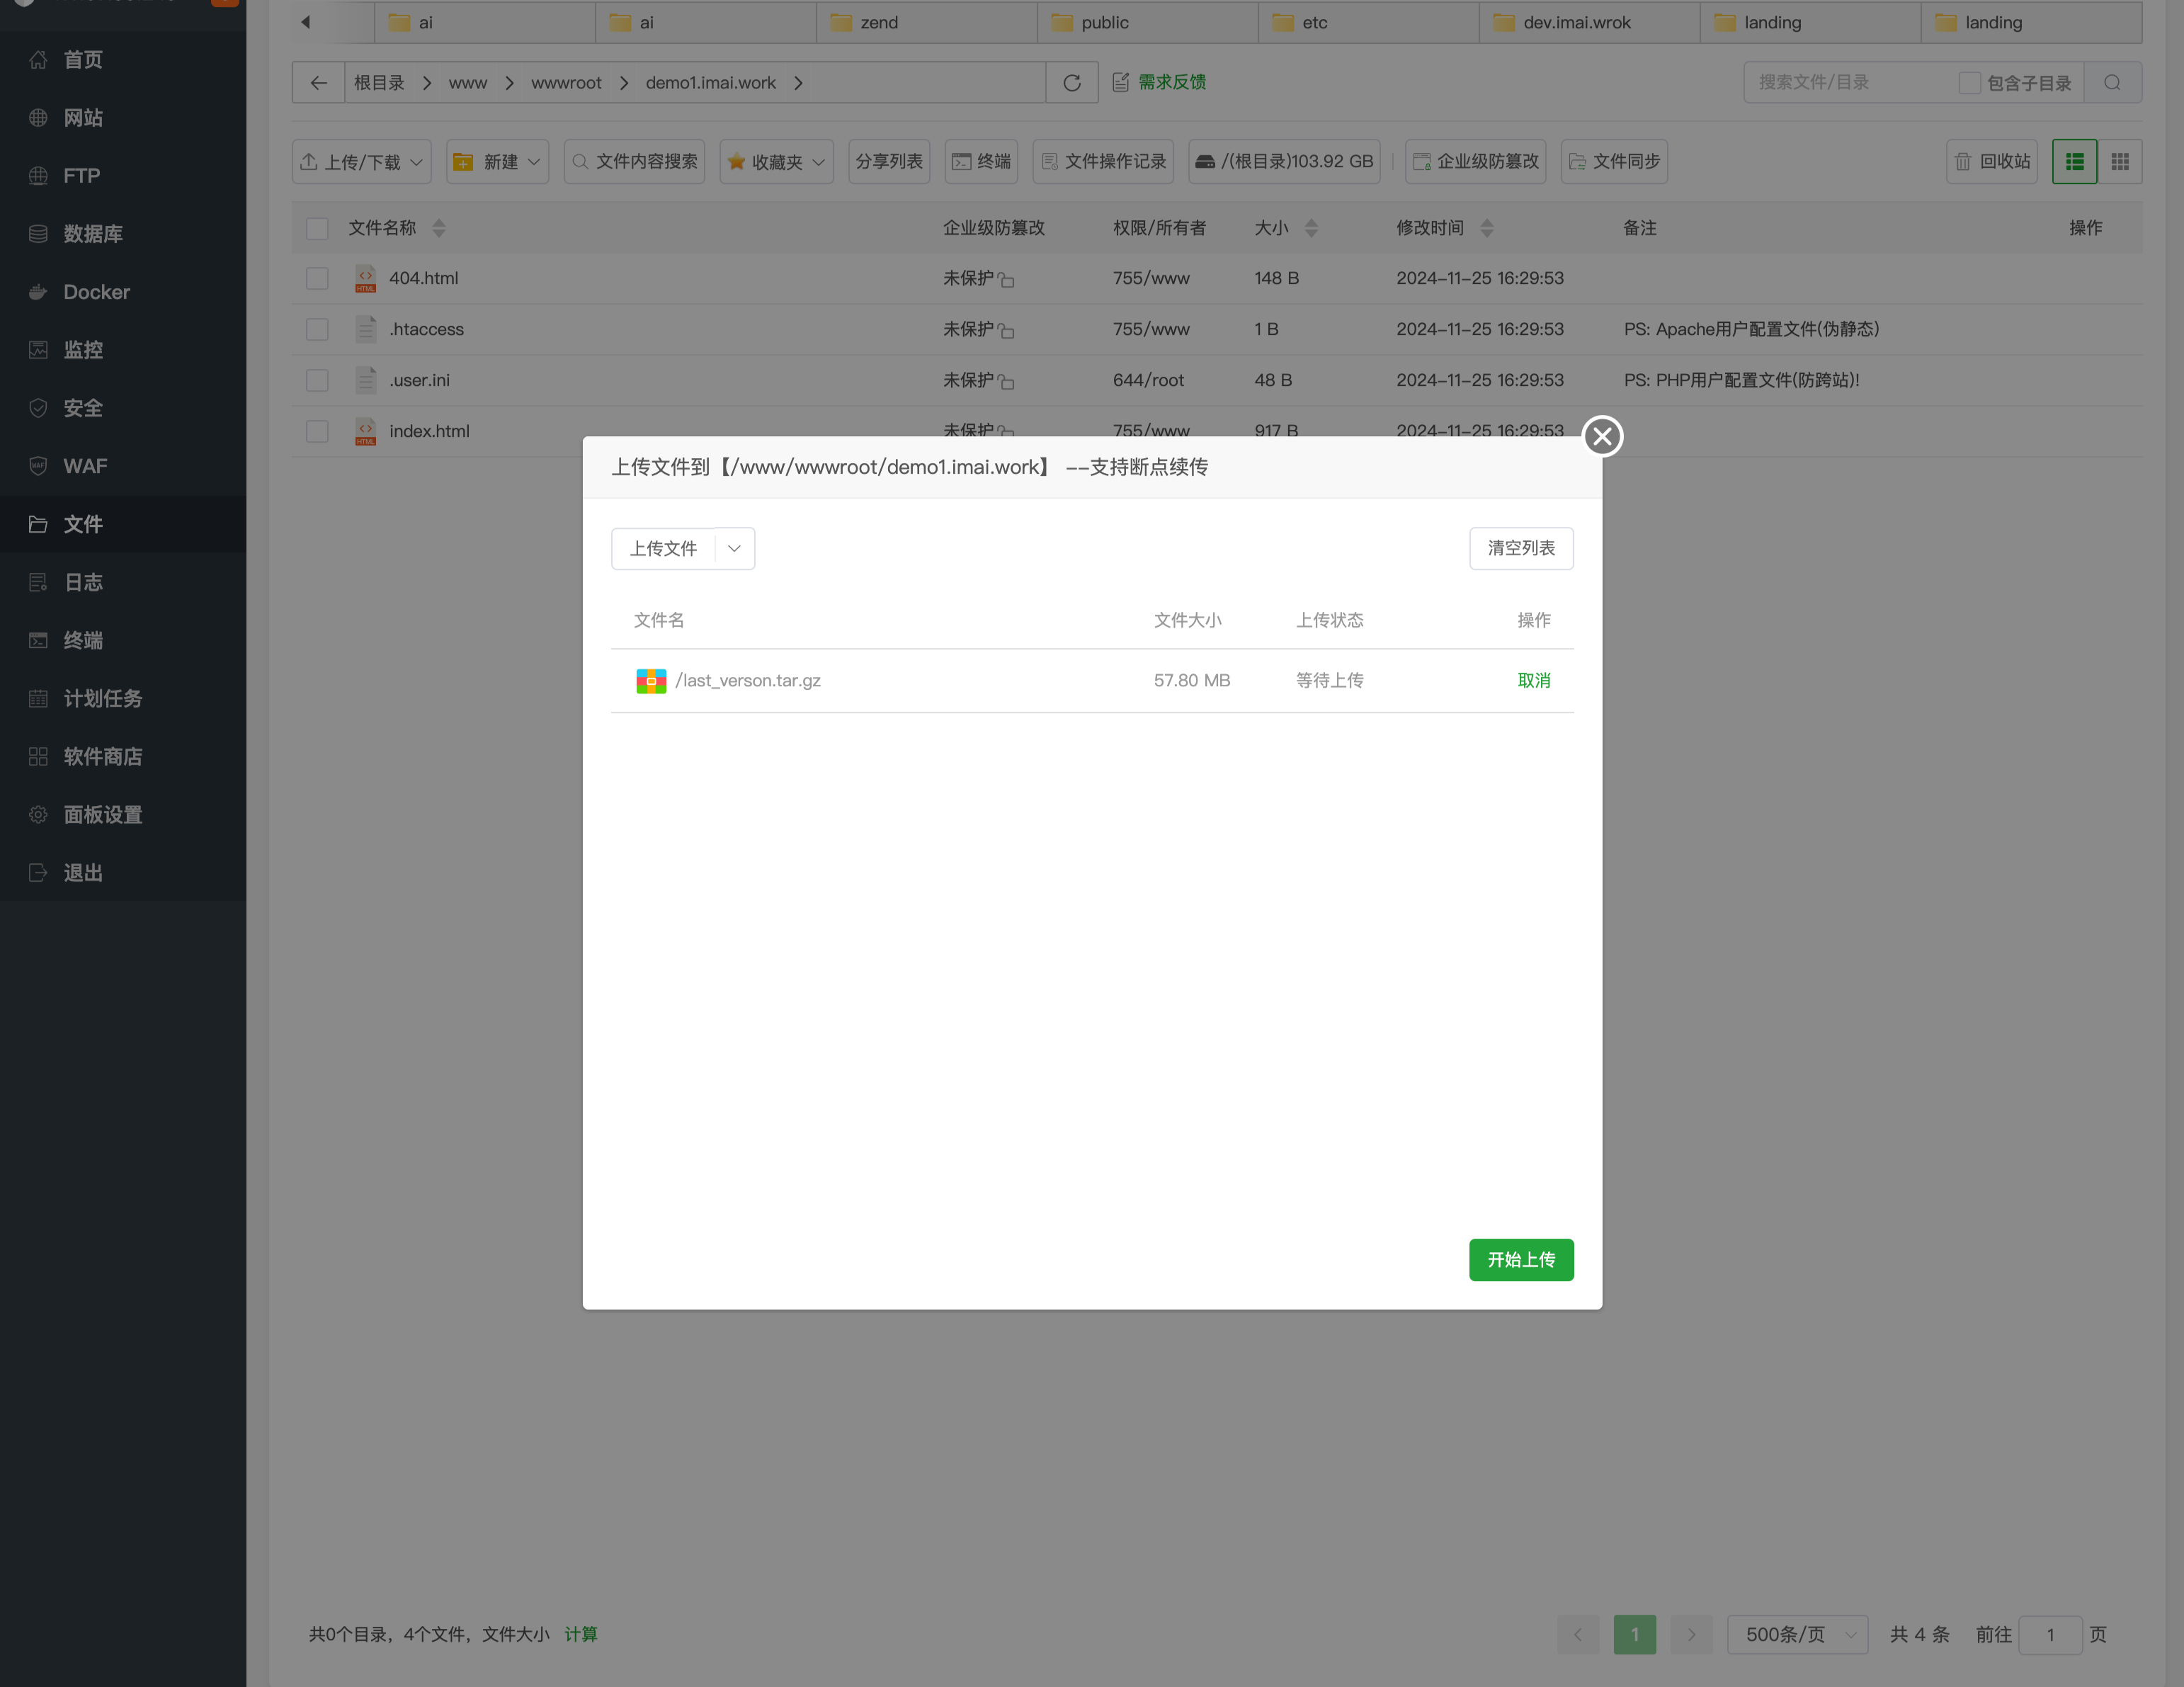Expand the 上传文件 dropdown arrow
Image resolution: width=2184 pixels, height=1687 pixels.
pyautogui.click(x=734, y=548)
